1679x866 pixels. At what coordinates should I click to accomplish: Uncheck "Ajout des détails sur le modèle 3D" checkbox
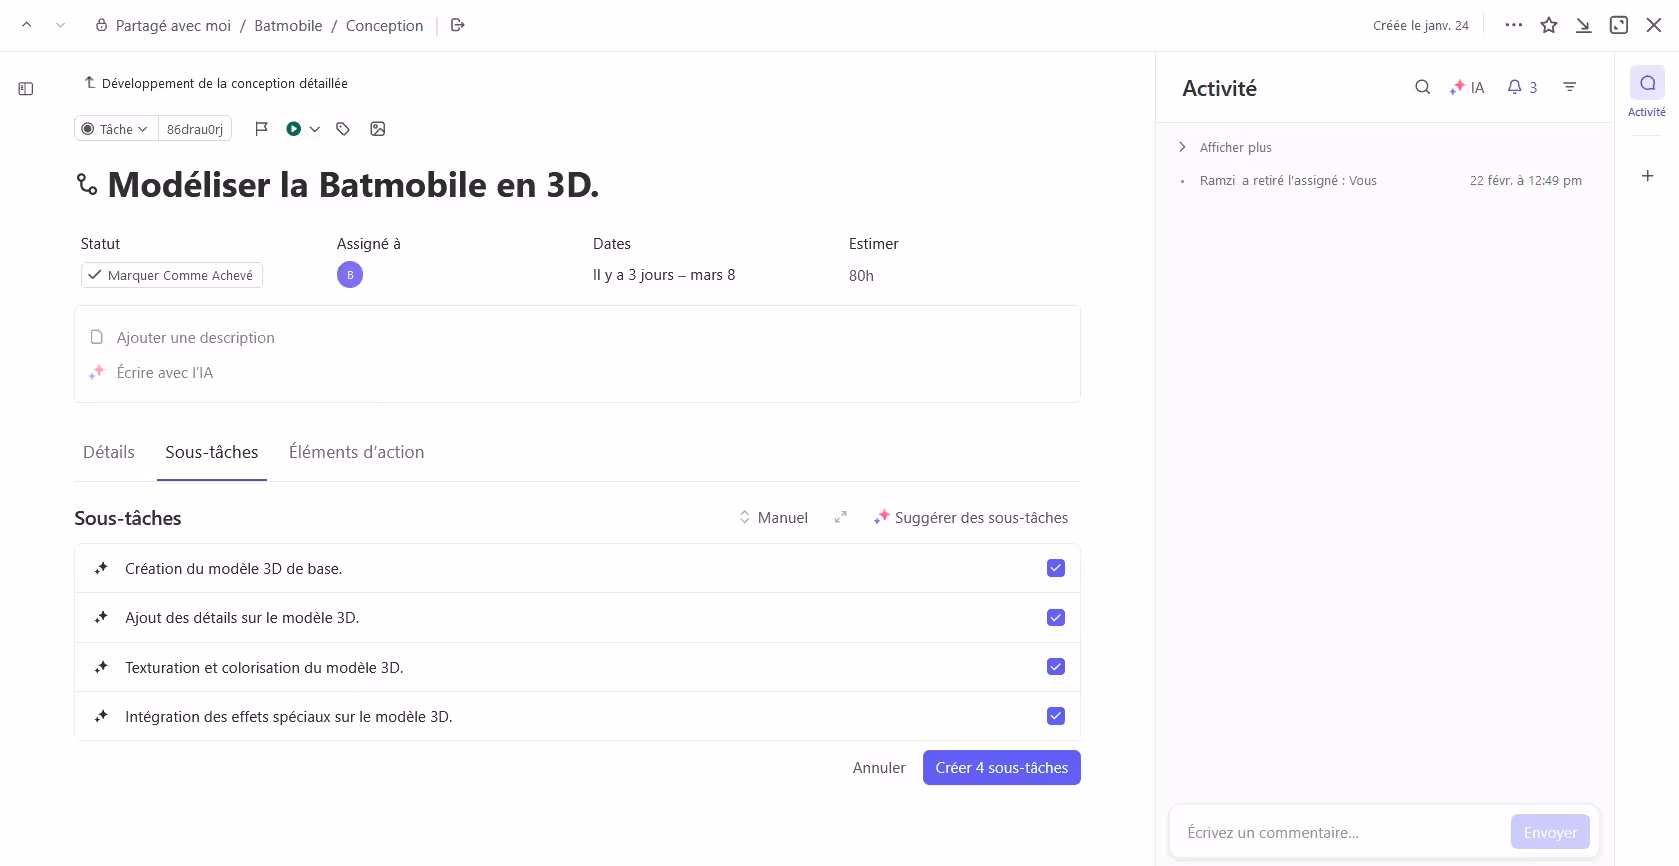point(1055,618)
